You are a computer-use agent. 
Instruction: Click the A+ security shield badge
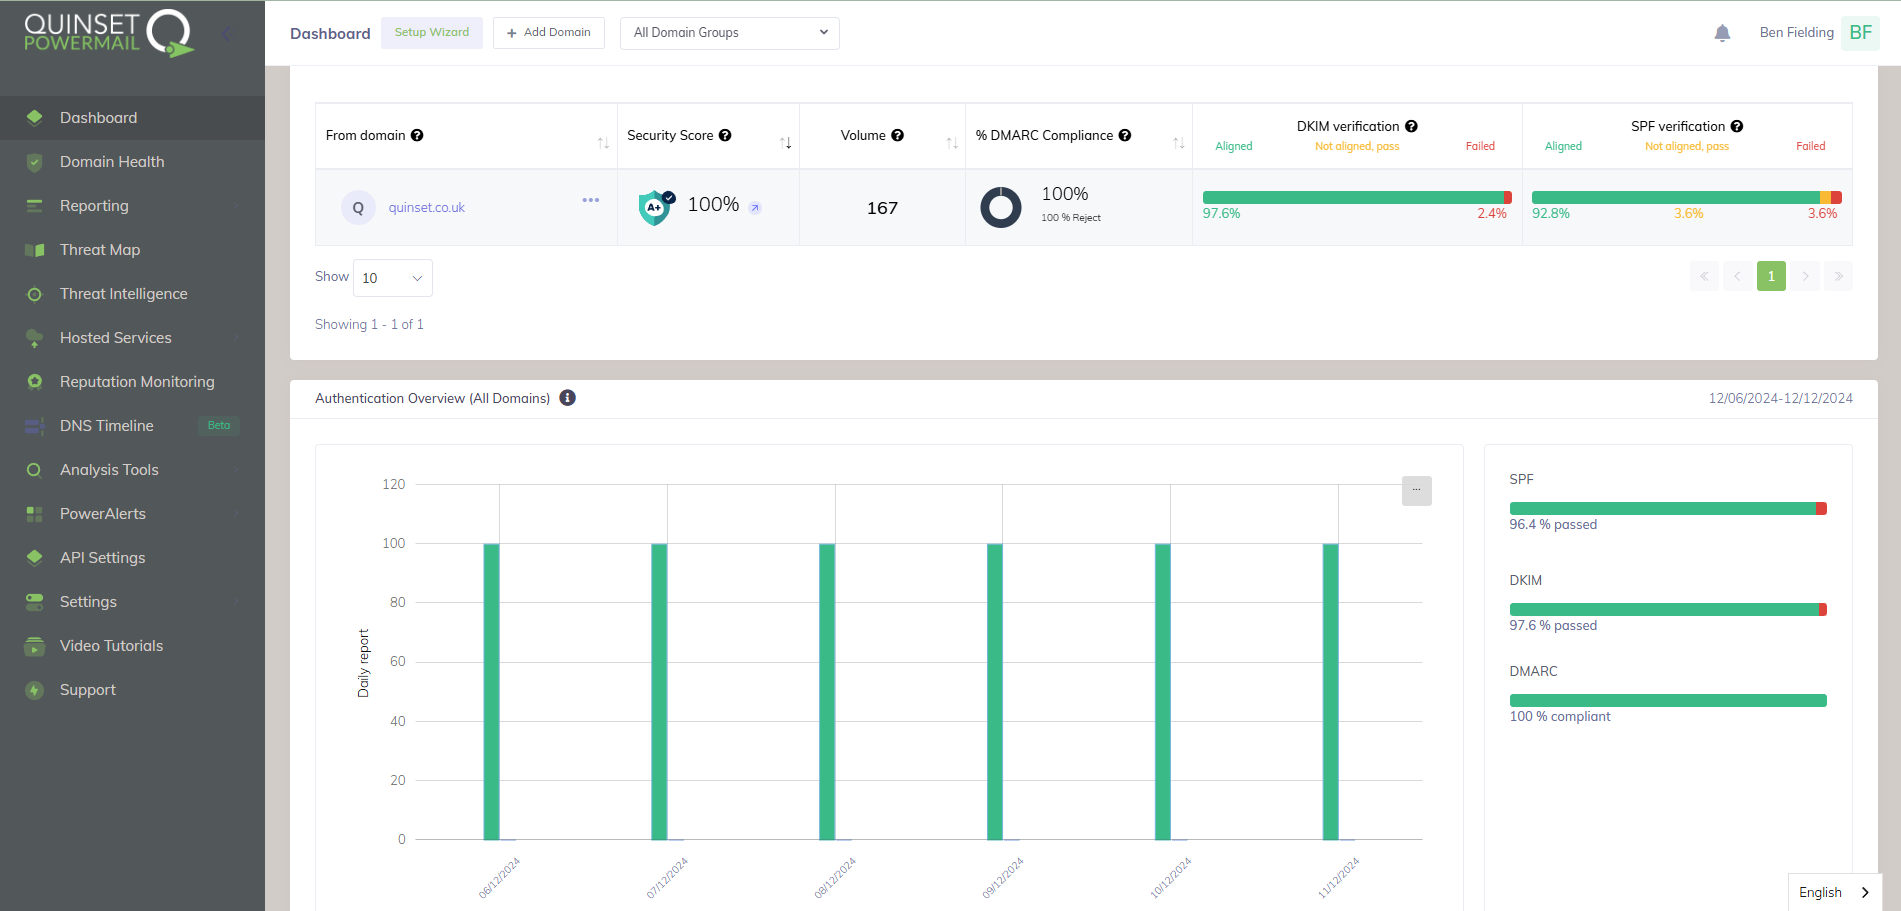tap(654, 207)
